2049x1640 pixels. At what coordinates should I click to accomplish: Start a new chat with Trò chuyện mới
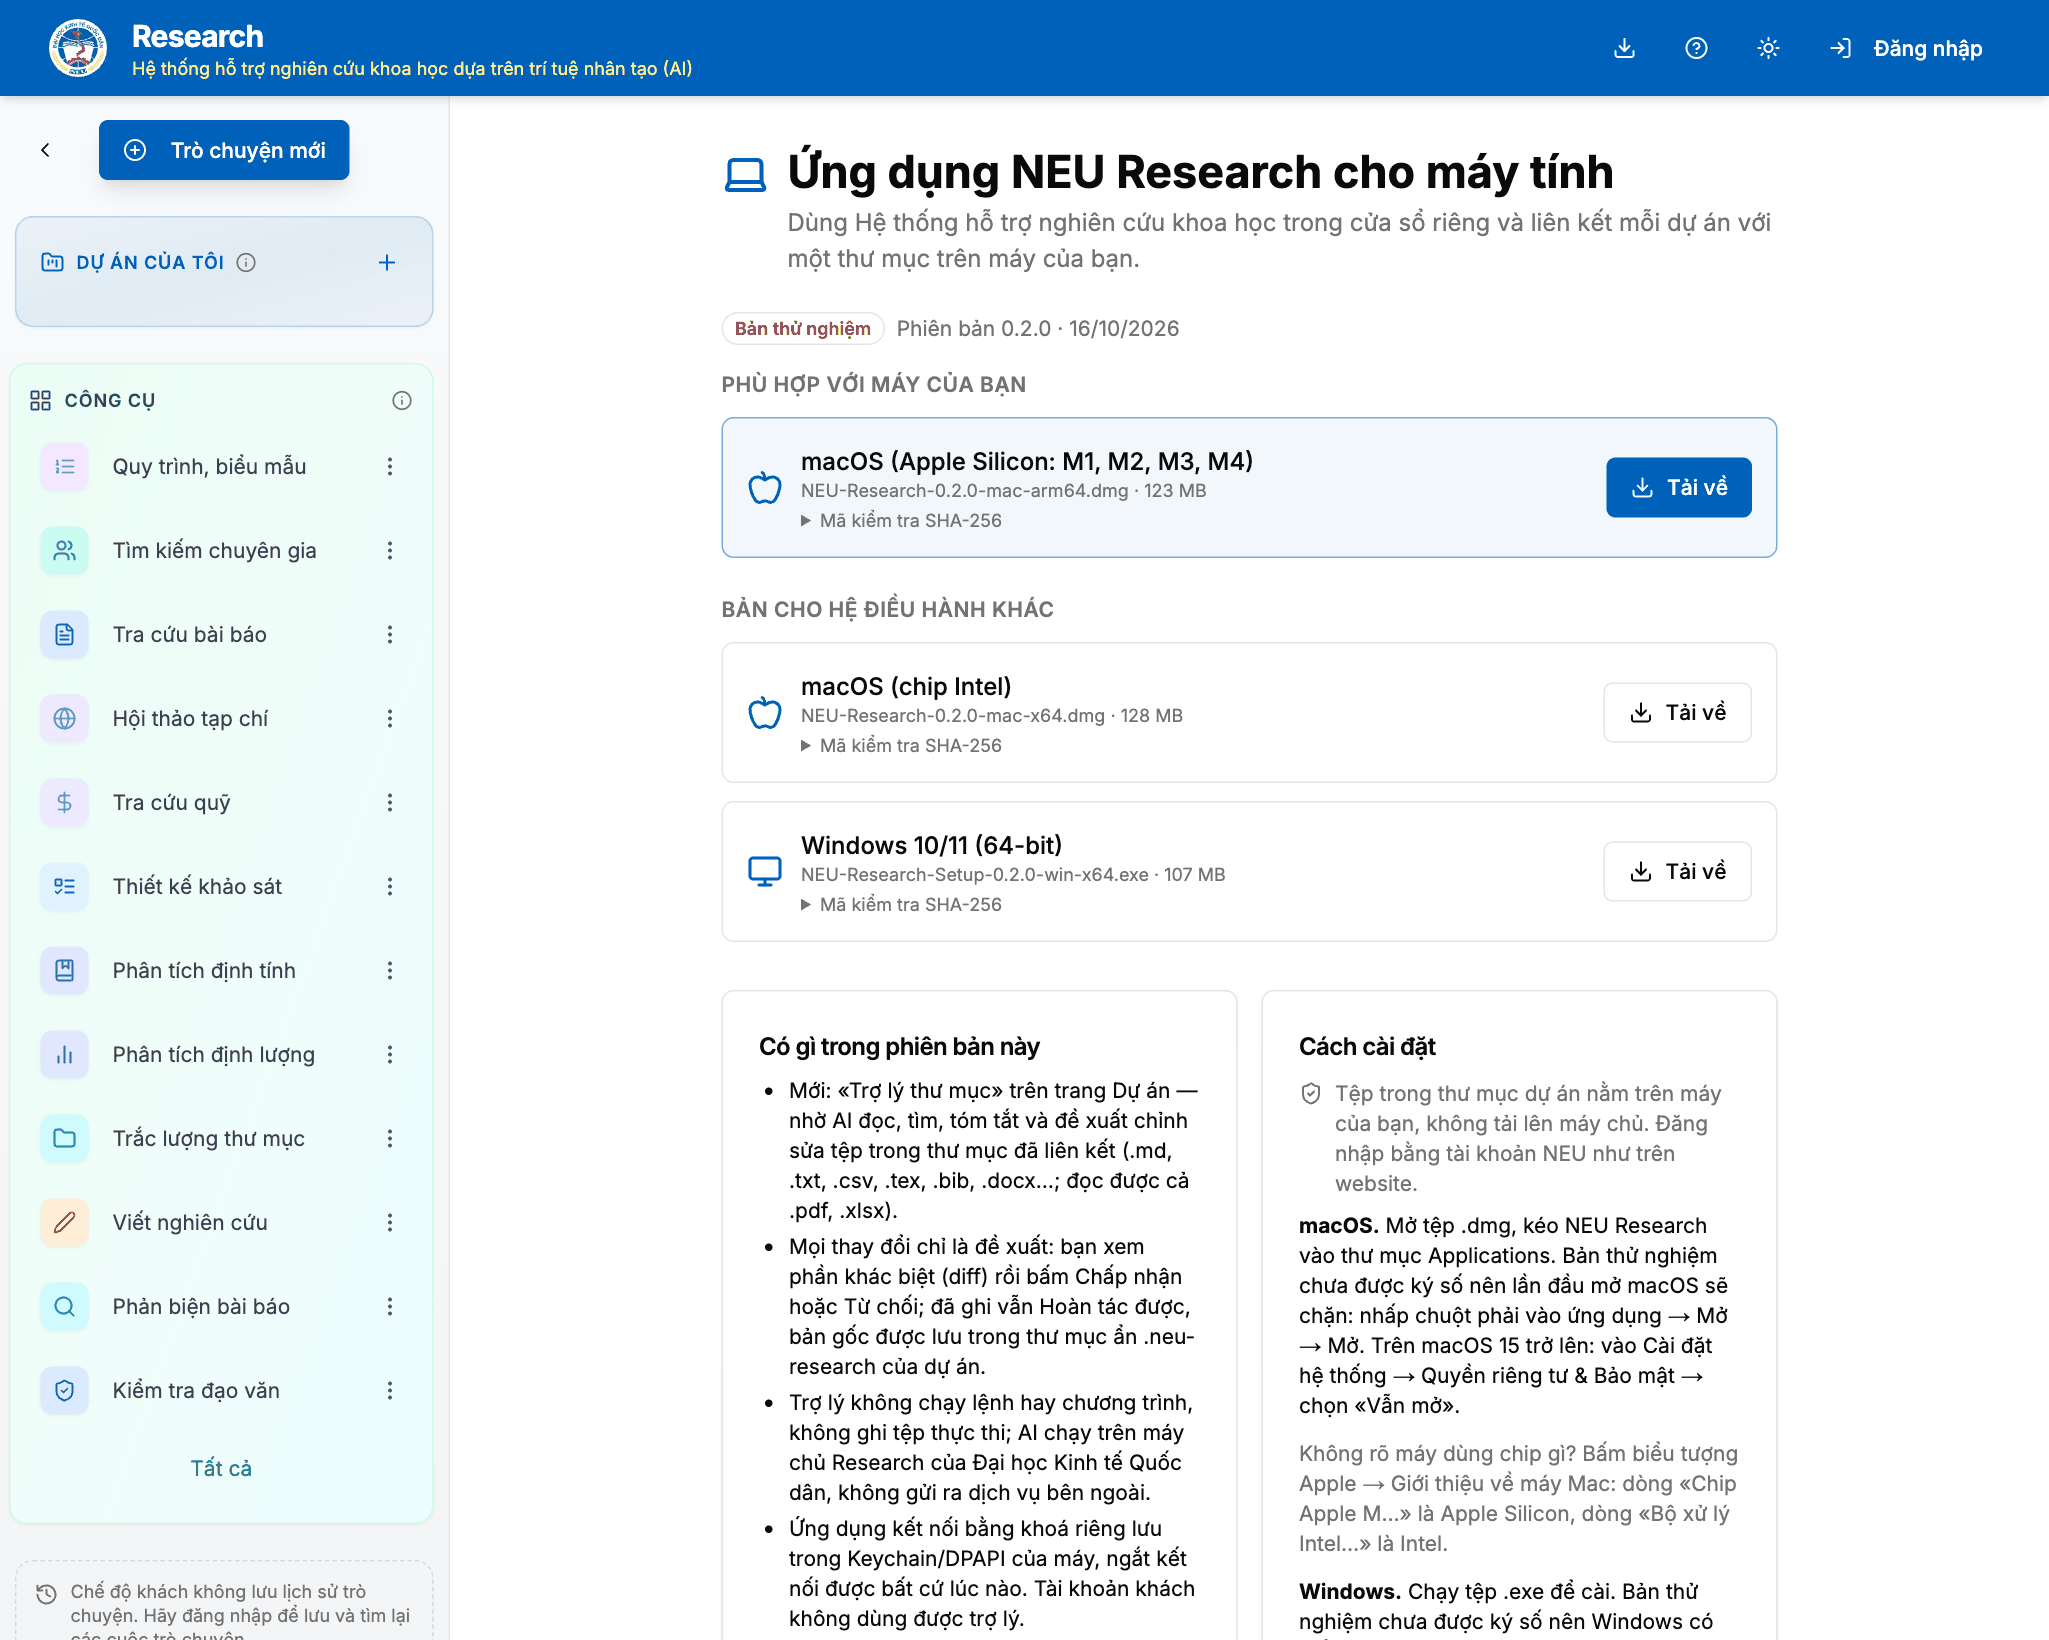[x=224, y=150]
